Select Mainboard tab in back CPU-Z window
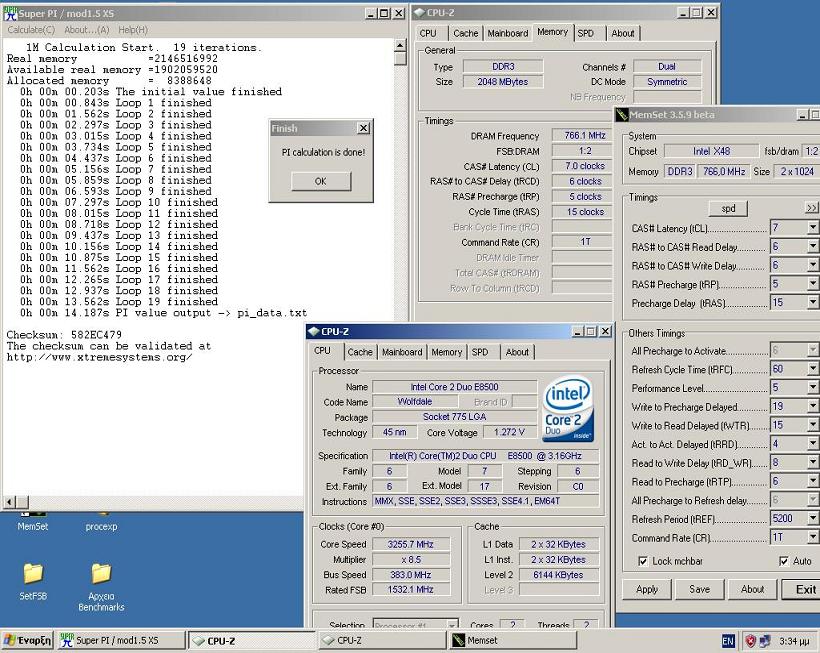The image size is (820, 653). click(x=507, y=33)
